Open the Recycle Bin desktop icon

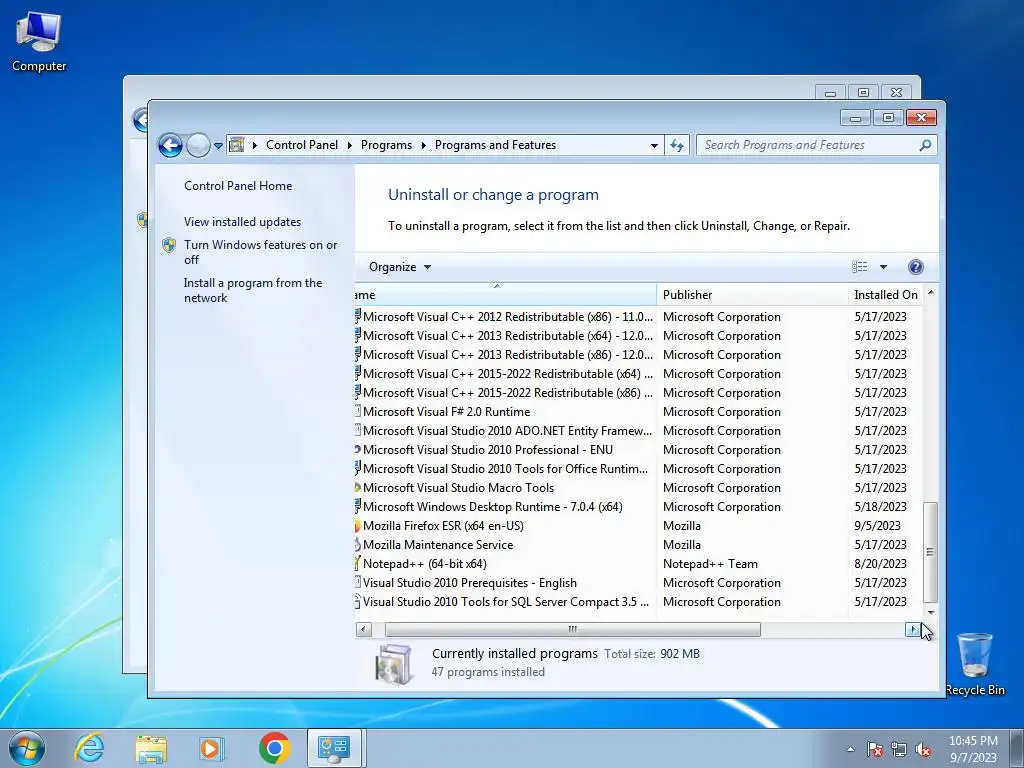pos(975,664)
